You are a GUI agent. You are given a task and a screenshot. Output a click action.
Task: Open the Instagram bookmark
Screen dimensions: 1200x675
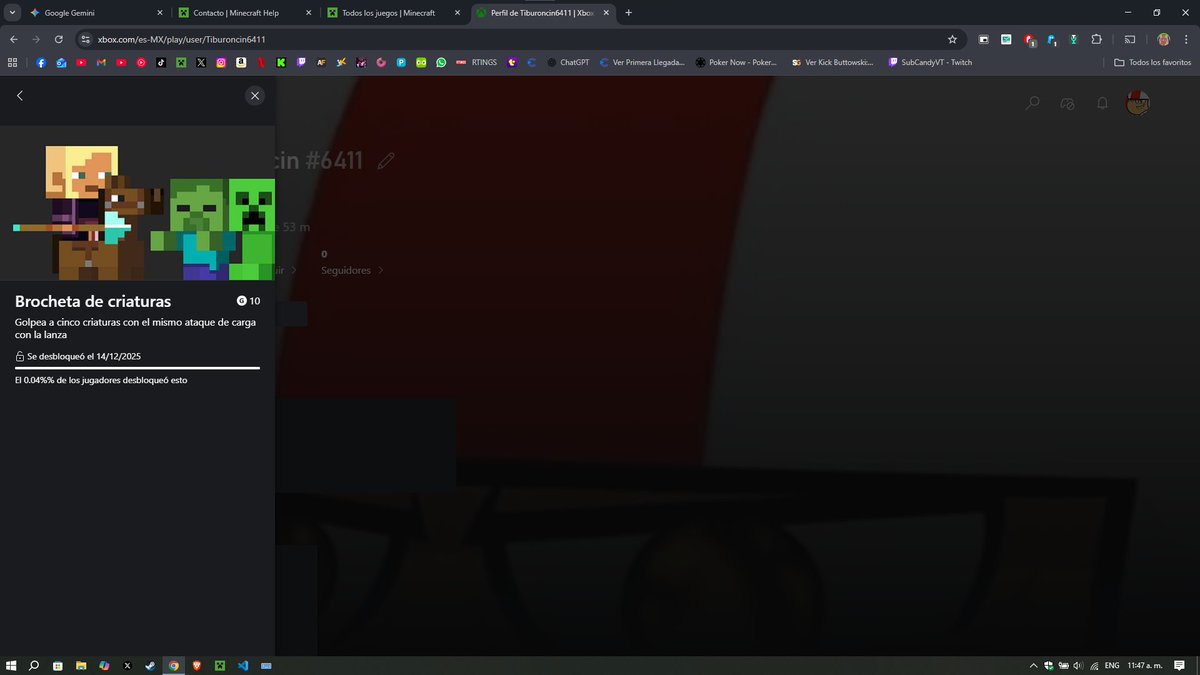pos(221,62)
